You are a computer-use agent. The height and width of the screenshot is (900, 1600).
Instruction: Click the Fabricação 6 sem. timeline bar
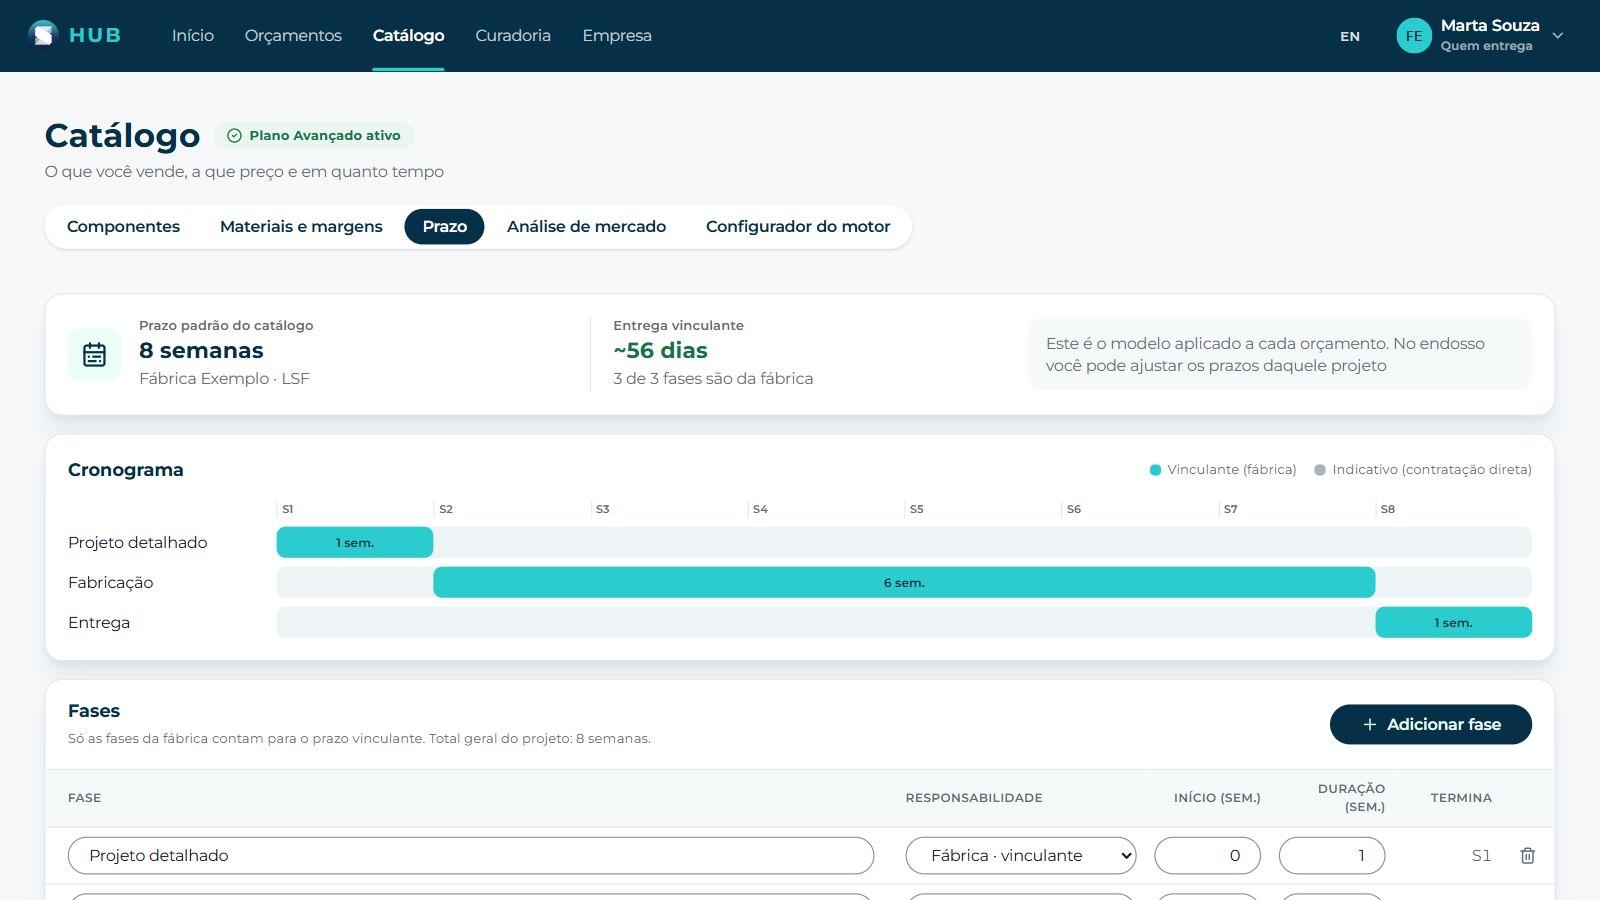904,583
